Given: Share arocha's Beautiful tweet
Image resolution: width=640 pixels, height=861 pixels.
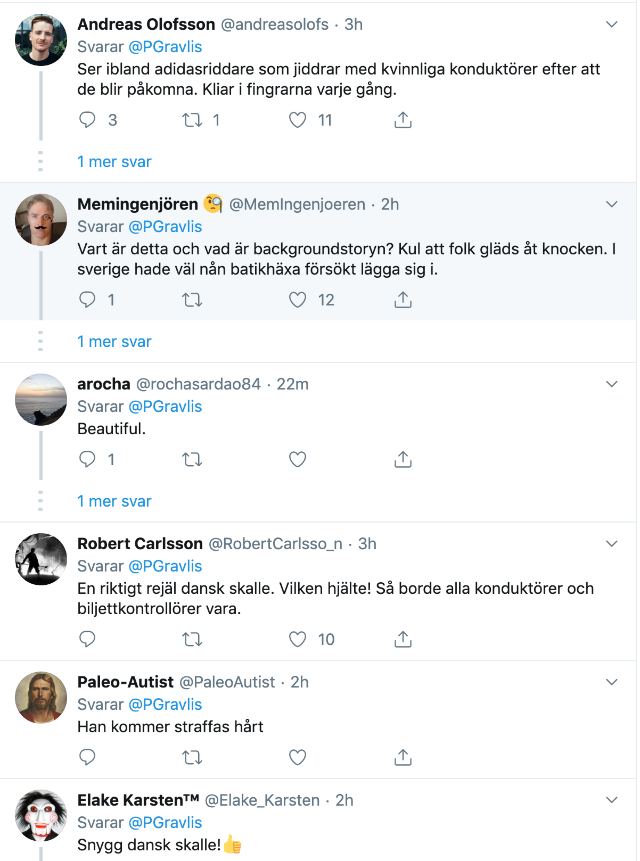Looking at the screenshot, I should pos(403,459).
